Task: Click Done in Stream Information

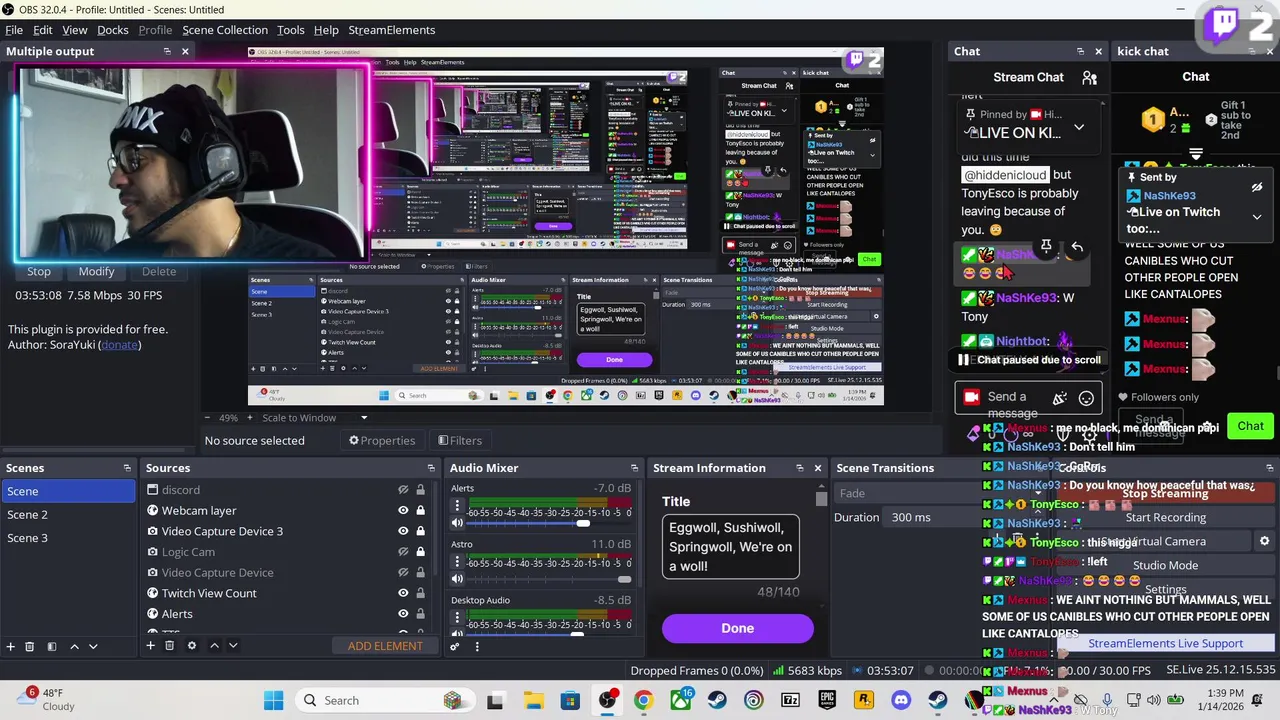Action: [737, 628]
